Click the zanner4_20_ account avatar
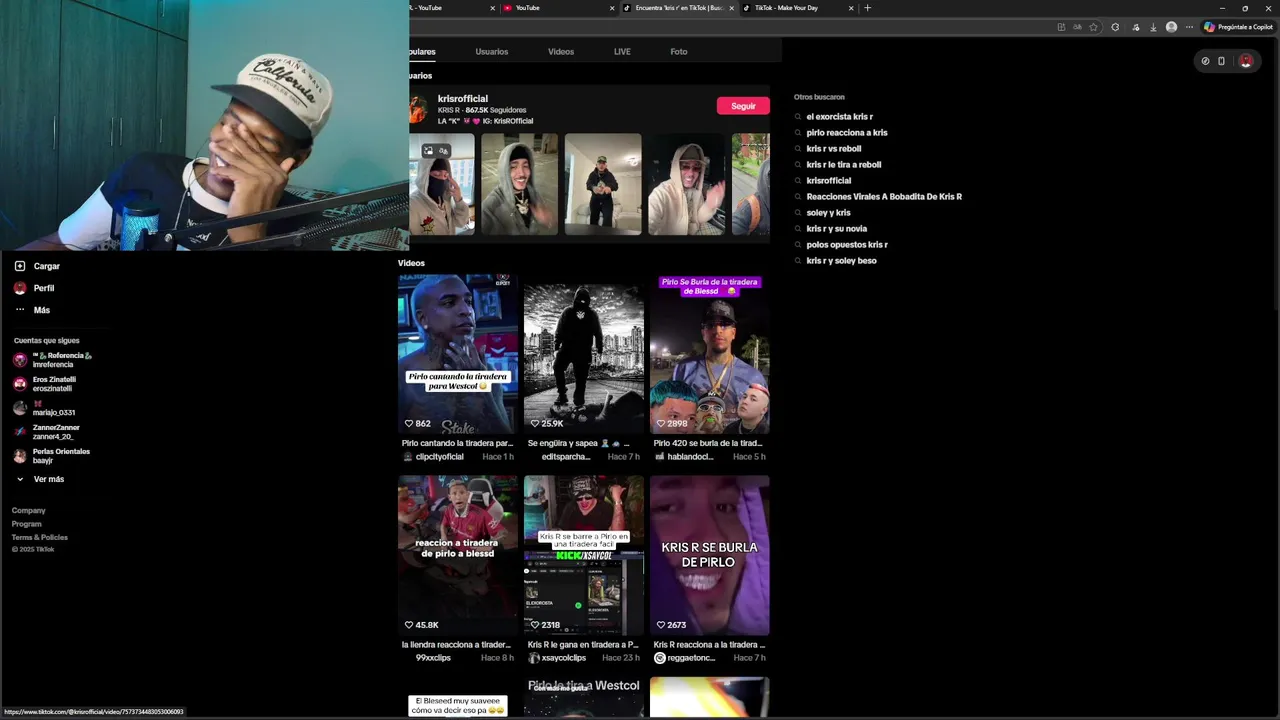 [20, 432]
